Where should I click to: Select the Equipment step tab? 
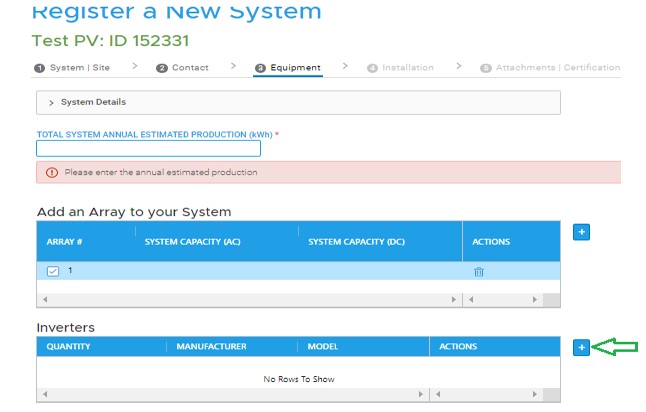pyautogui.click(x=288, y=68)
